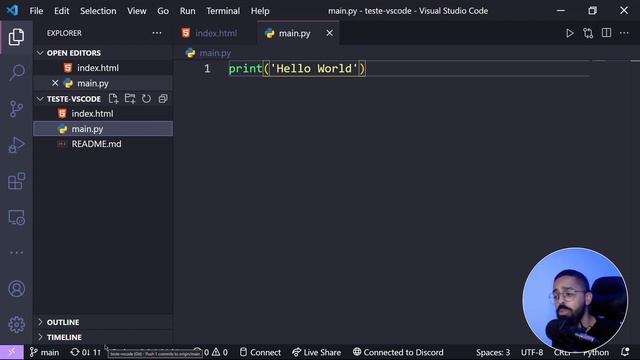640x360 pixels.
Task: Close main.py in Open Editors list
Action: pos(55,83)
